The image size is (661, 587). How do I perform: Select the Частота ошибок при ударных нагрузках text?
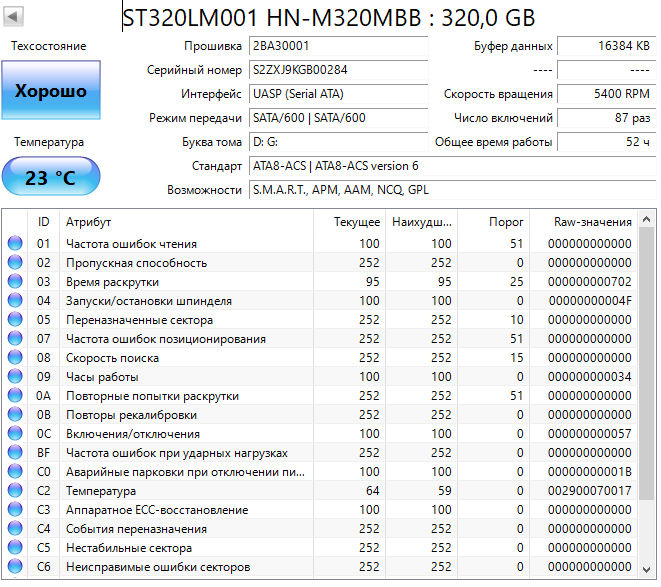point(177,453)
